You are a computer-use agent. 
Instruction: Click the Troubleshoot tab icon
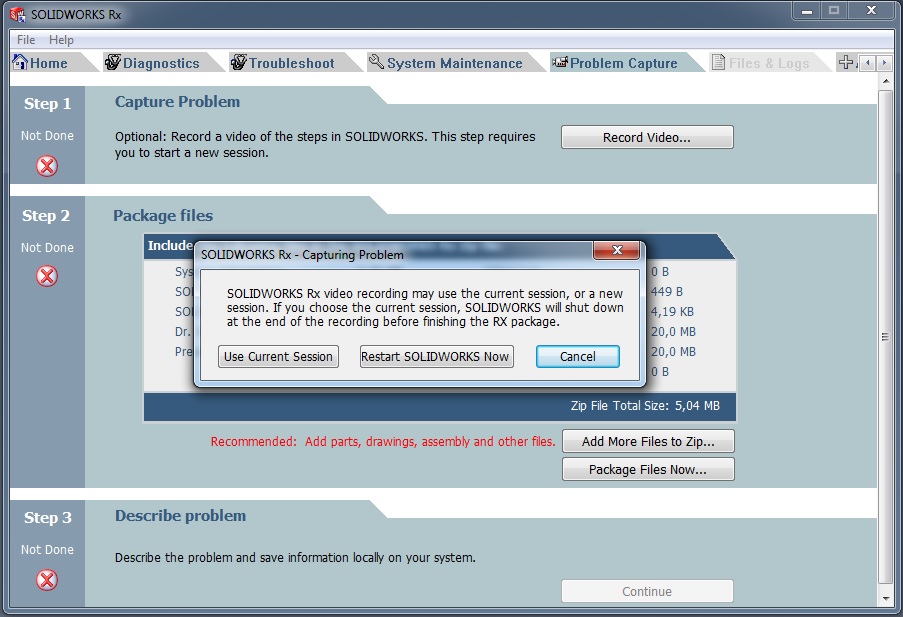click(x=238, y=63)
